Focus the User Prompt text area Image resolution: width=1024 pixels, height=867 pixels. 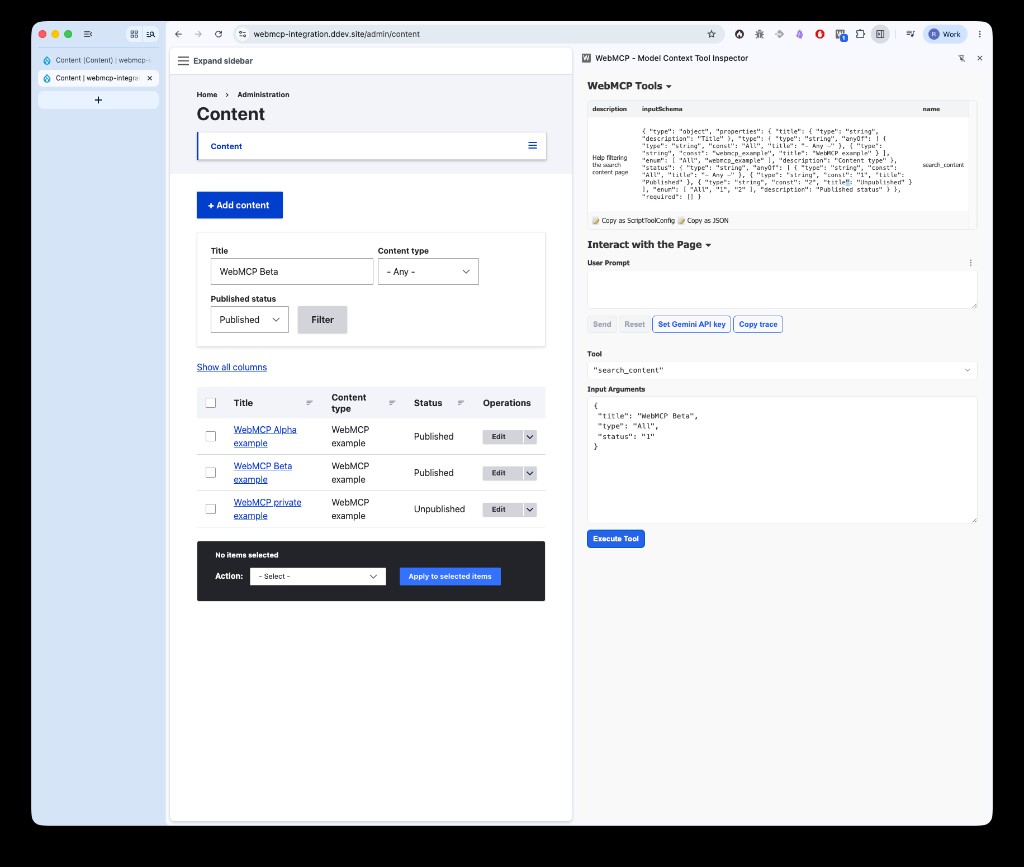pyautogui.click(x=782, y=289)
